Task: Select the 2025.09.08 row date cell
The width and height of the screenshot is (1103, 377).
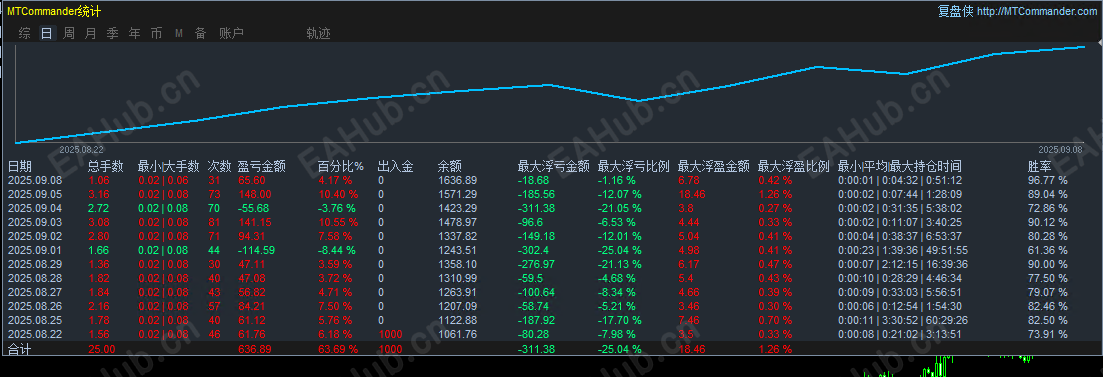Action: click(35, 180)
